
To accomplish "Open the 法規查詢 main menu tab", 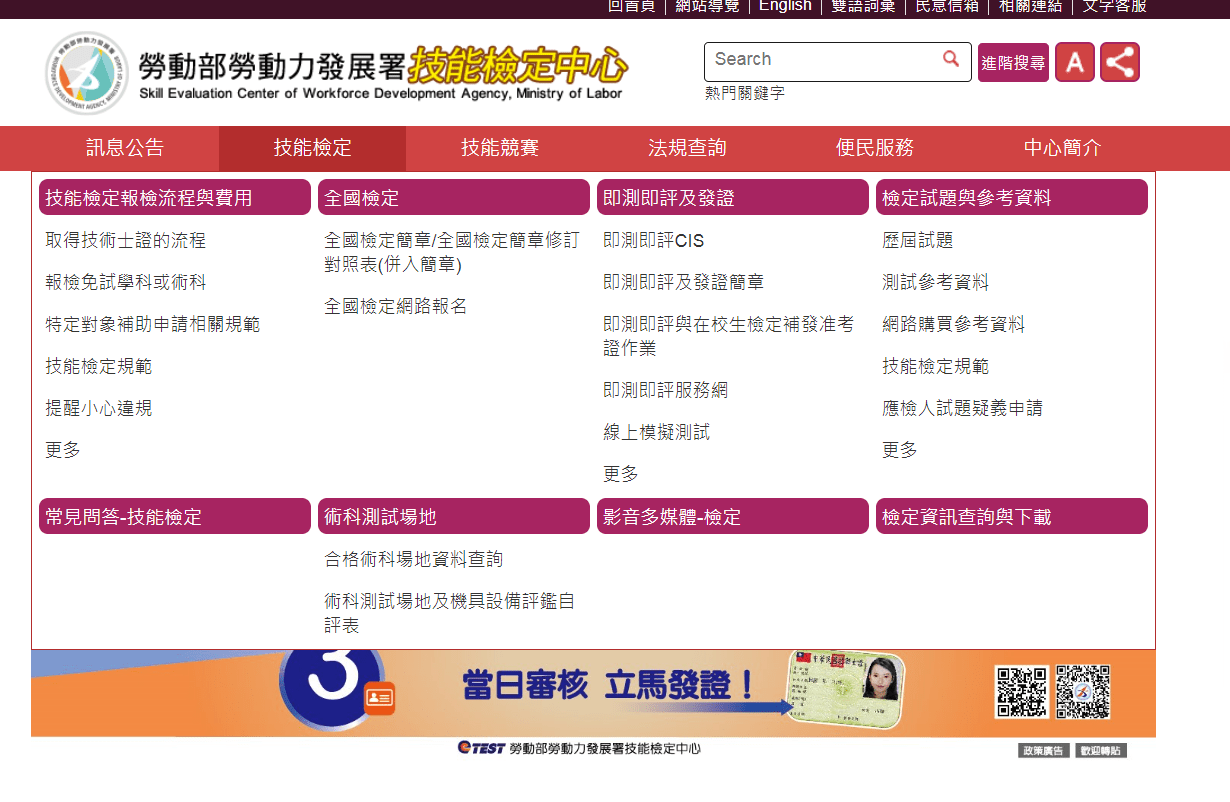I will click(687, 148).
